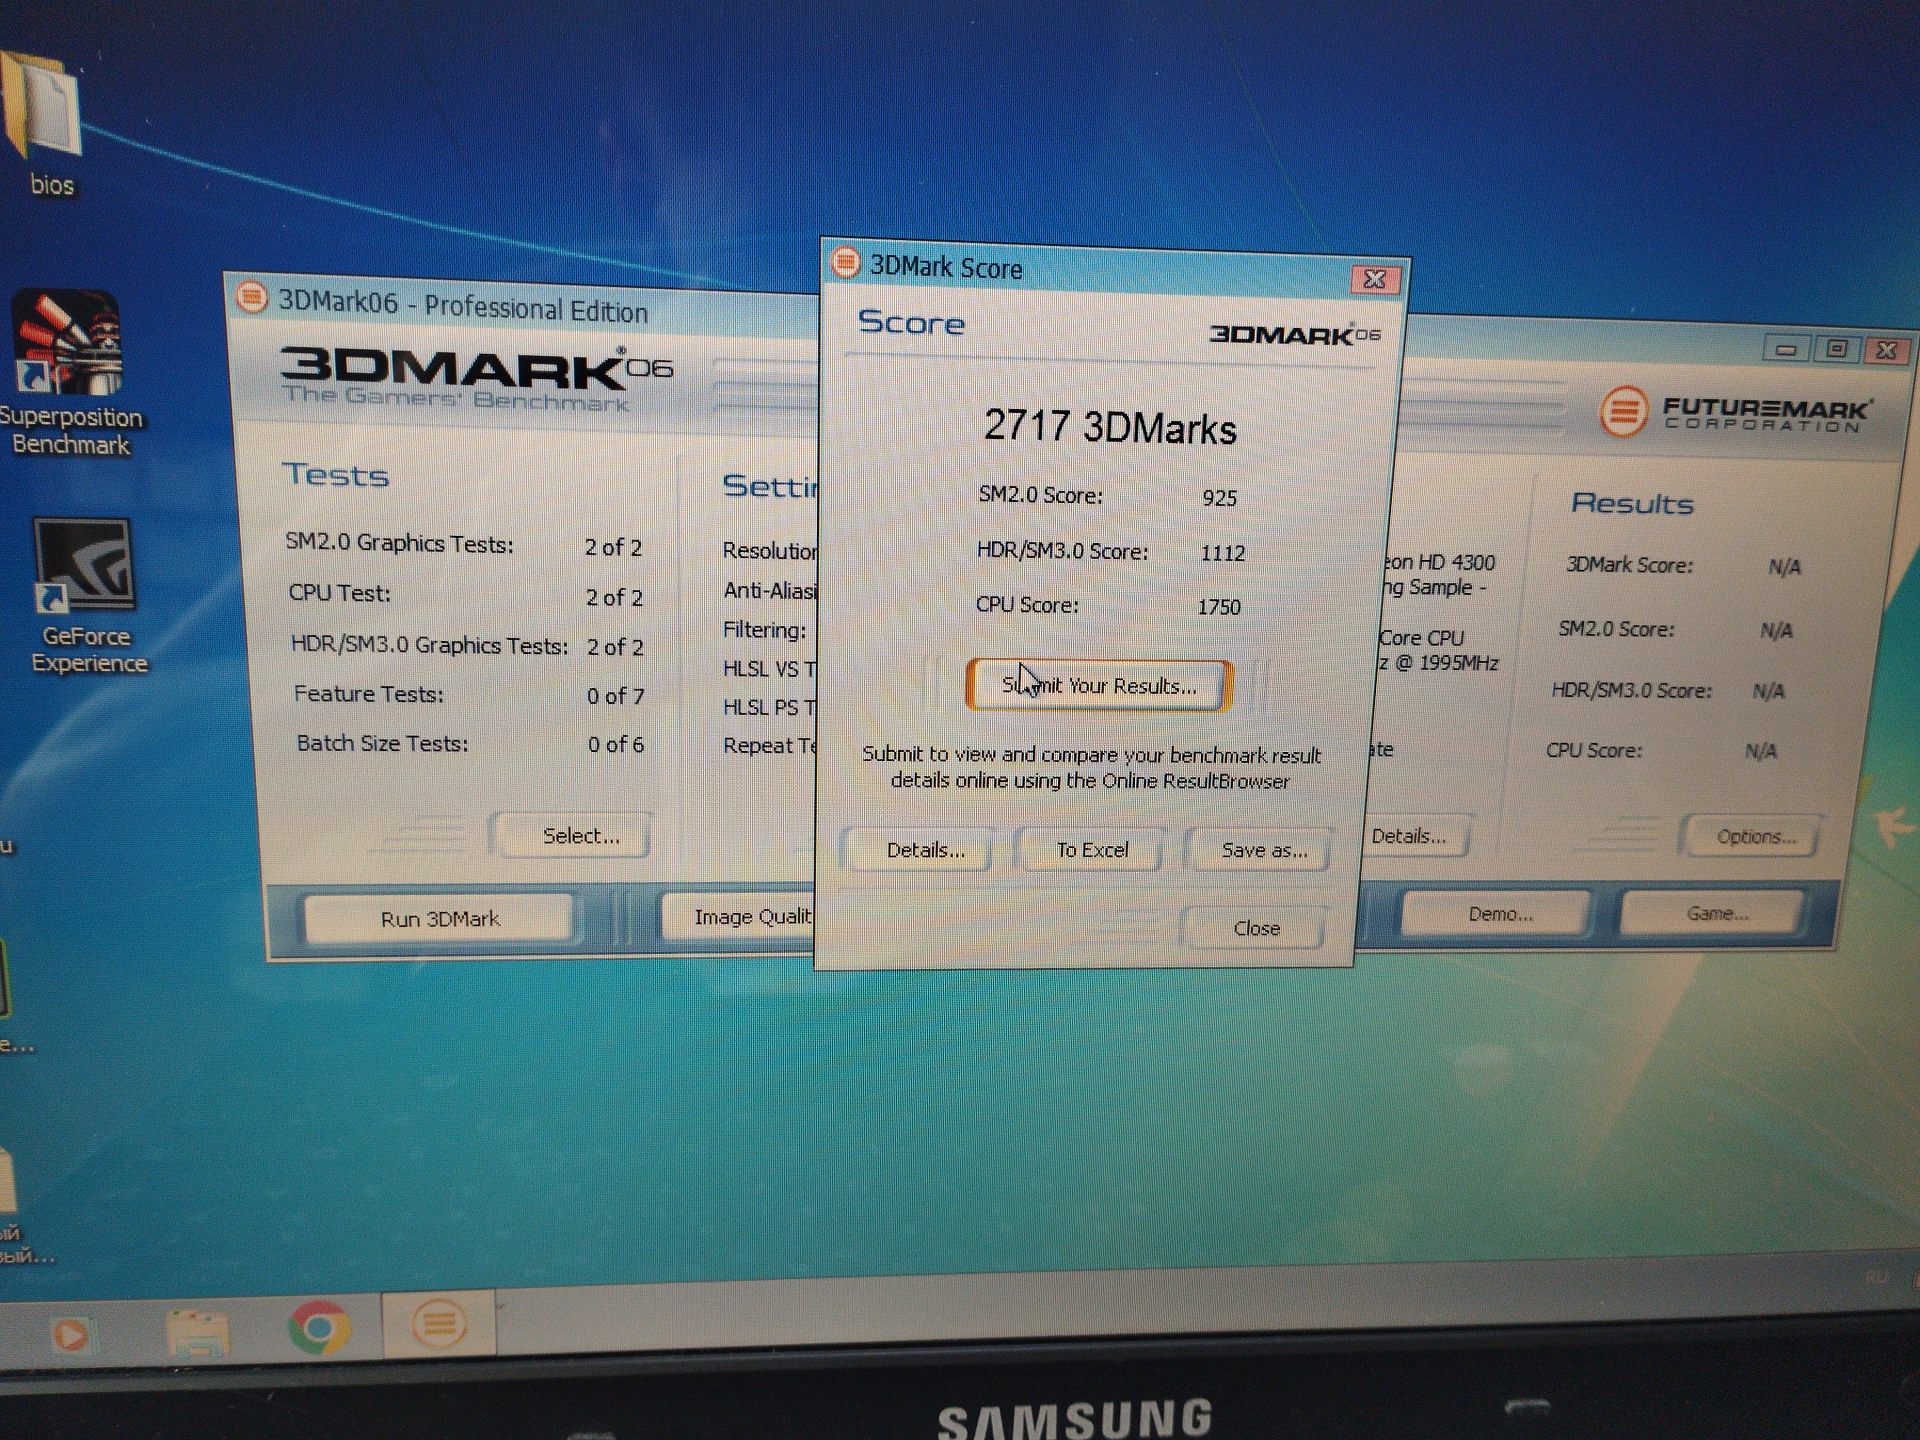
Task: Close the 3DMark06 main window
Action: [1886, 350]
